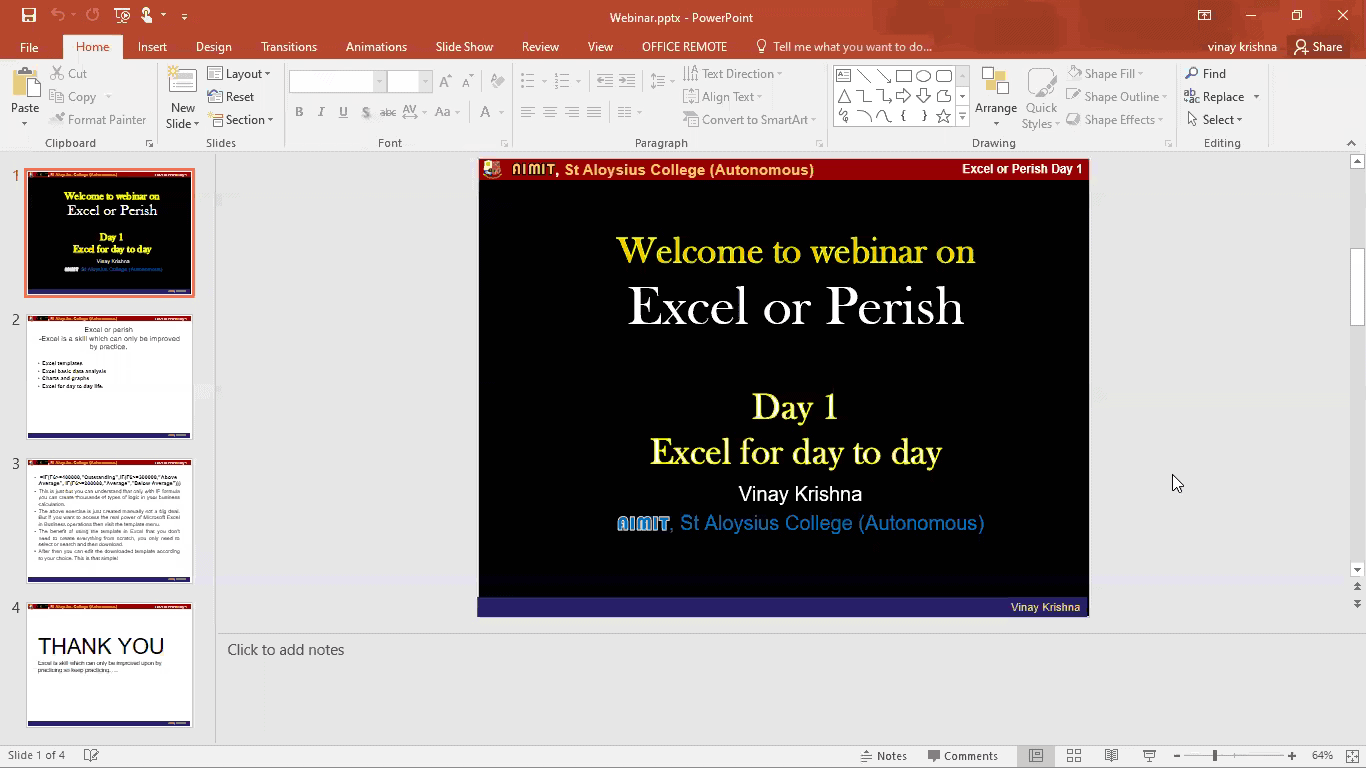
Task: Expand Text Direction options
Action: (x=733, y=74)
